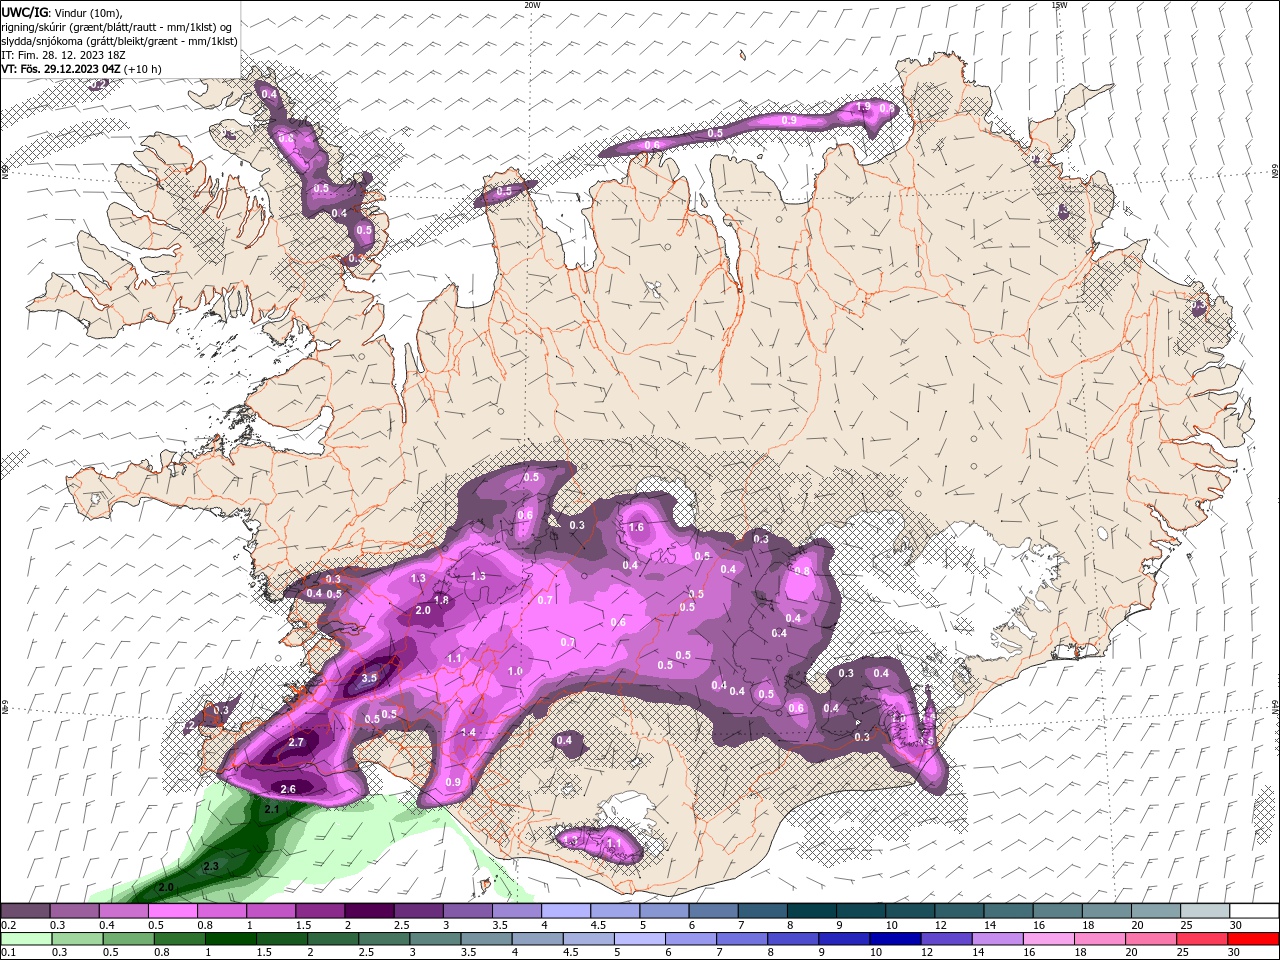Click the "1.4" snowfall value on the map
Image resolution: width=1280 pixels, height=960 pixels.
tap(468, 732)
